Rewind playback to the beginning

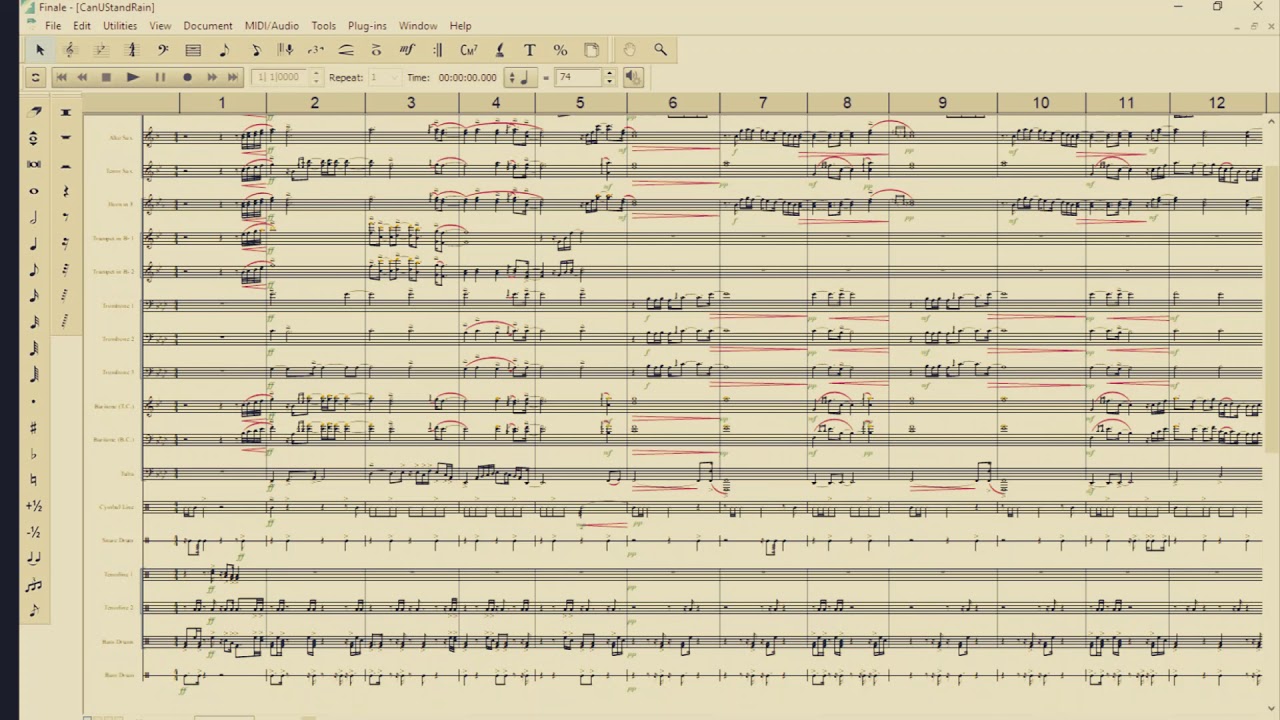click(61, 77)
